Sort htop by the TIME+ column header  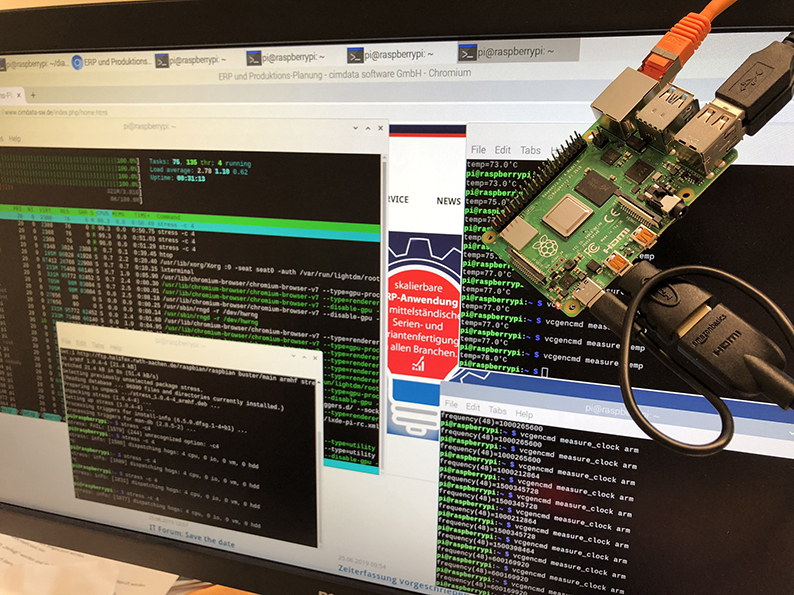[x=141, y=216]
